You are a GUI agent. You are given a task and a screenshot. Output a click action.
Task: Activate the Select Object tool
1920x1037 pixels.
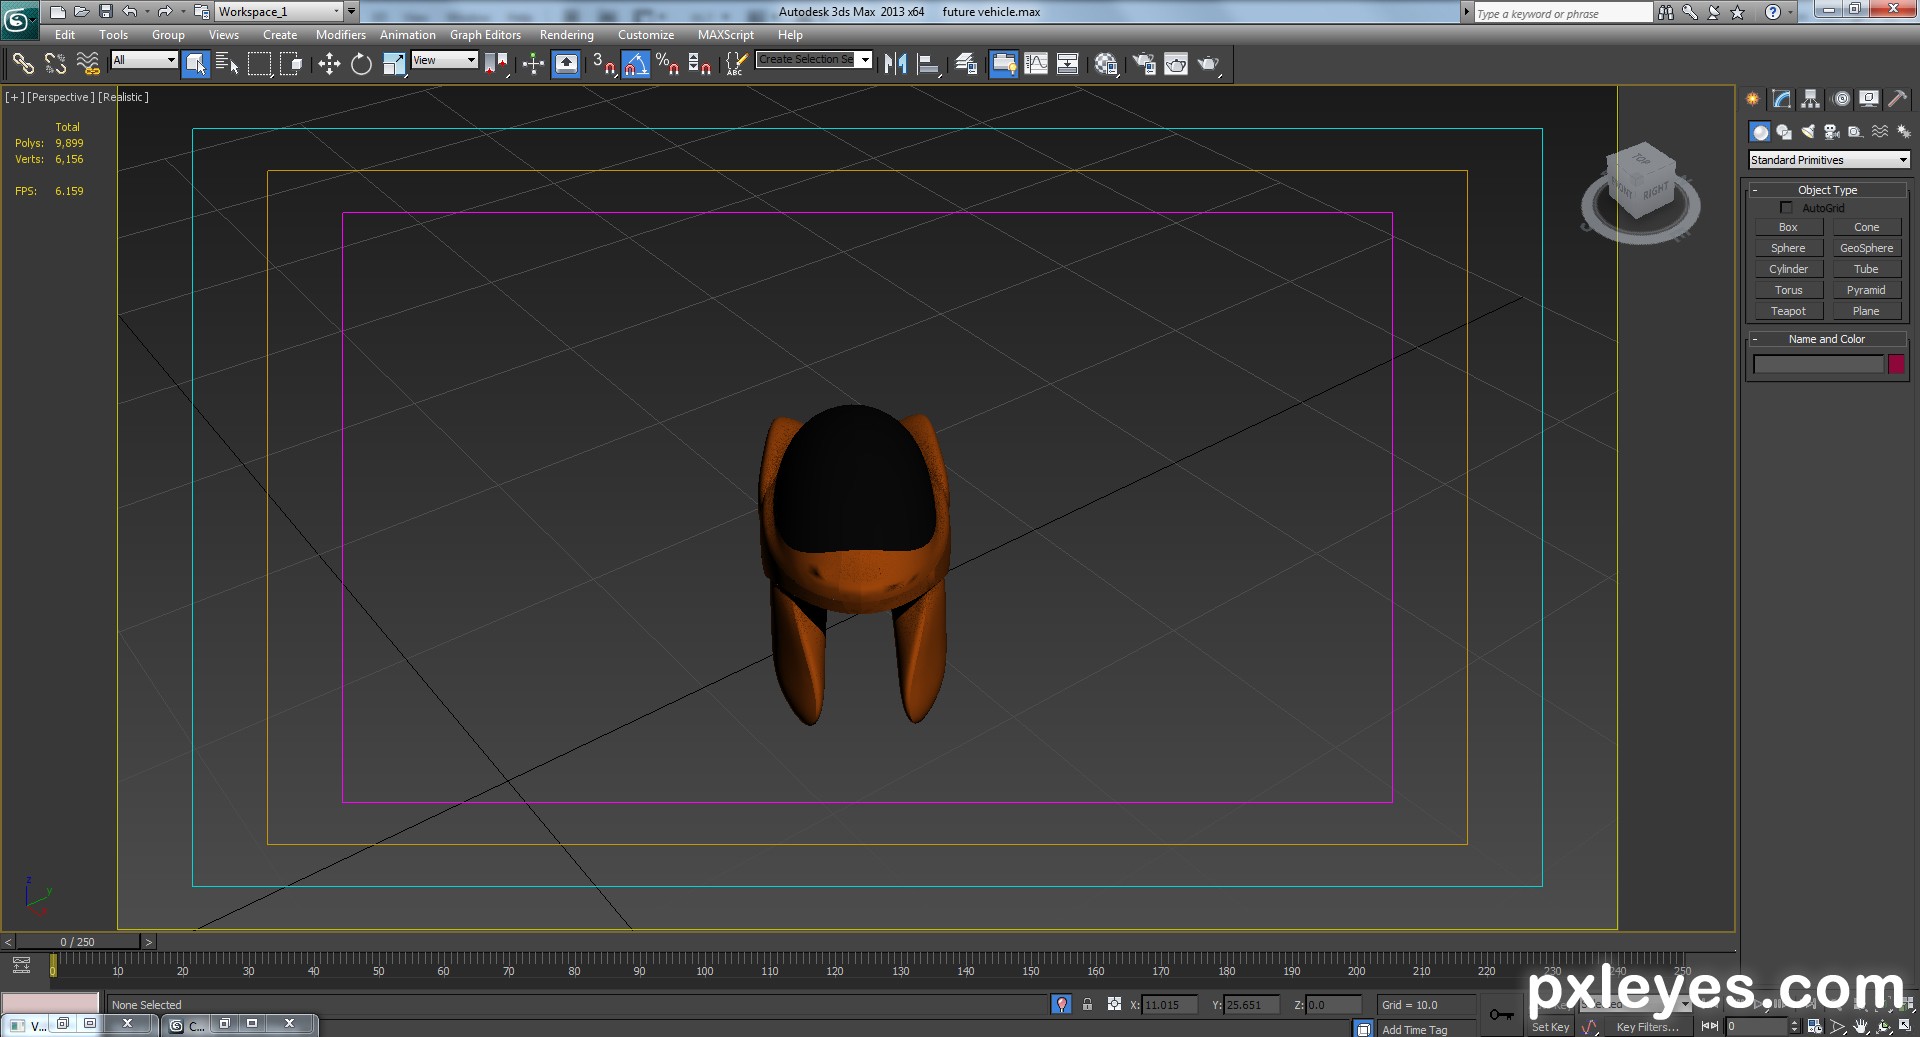196,64
